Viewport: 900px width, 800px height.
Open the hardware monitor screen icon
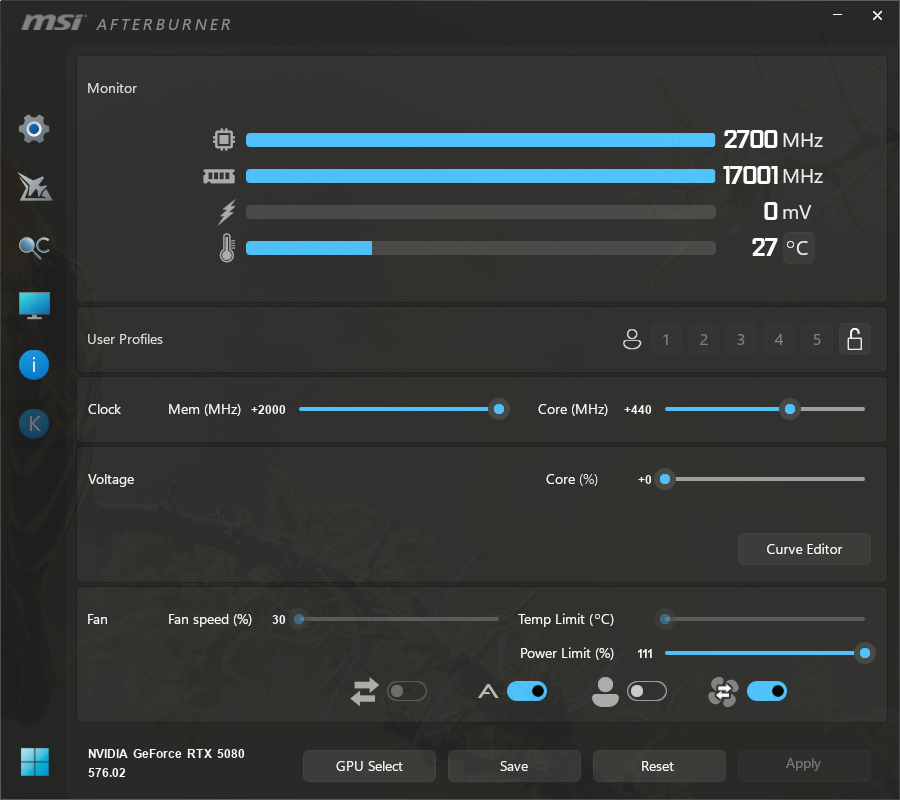pyautogui.click(x=34, y=305)
